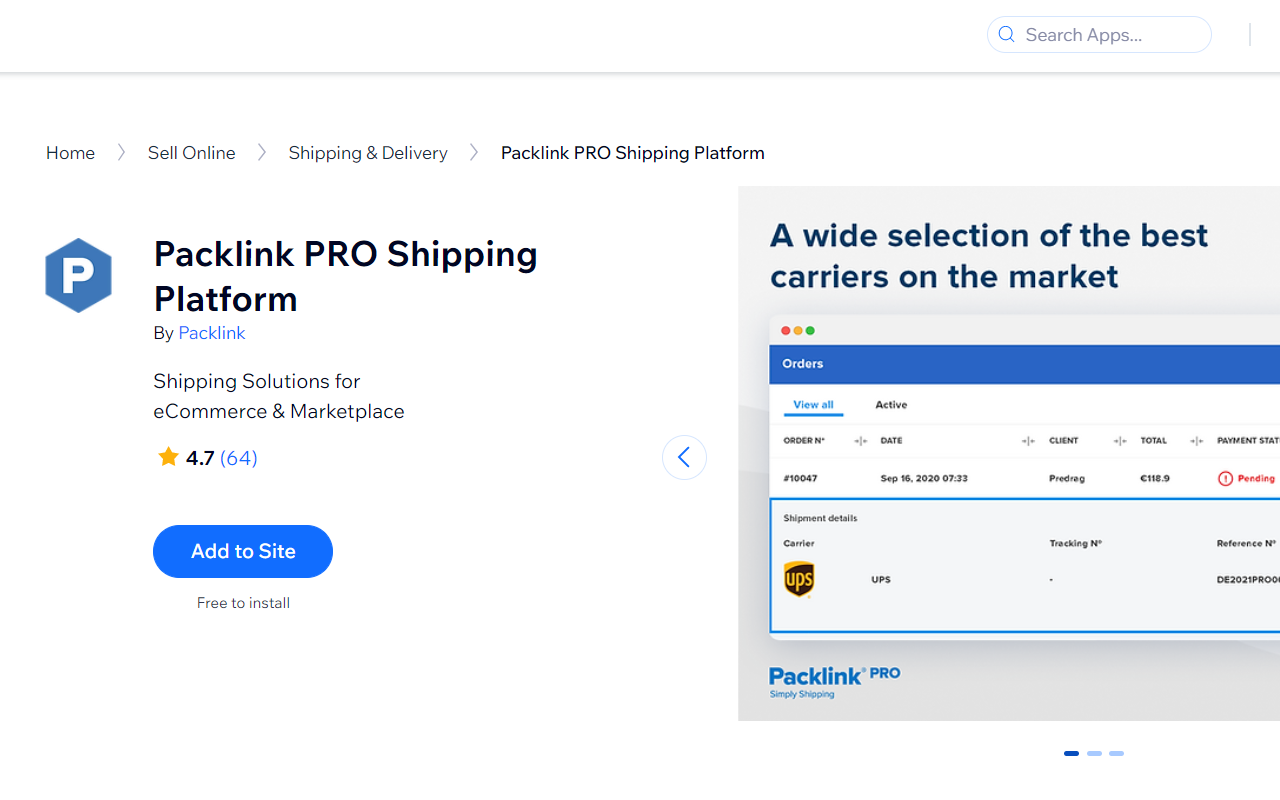1280x800 pixels.
Task: Open the Shipping & Delivery breadcrumb
Action: tap(368, 152)
